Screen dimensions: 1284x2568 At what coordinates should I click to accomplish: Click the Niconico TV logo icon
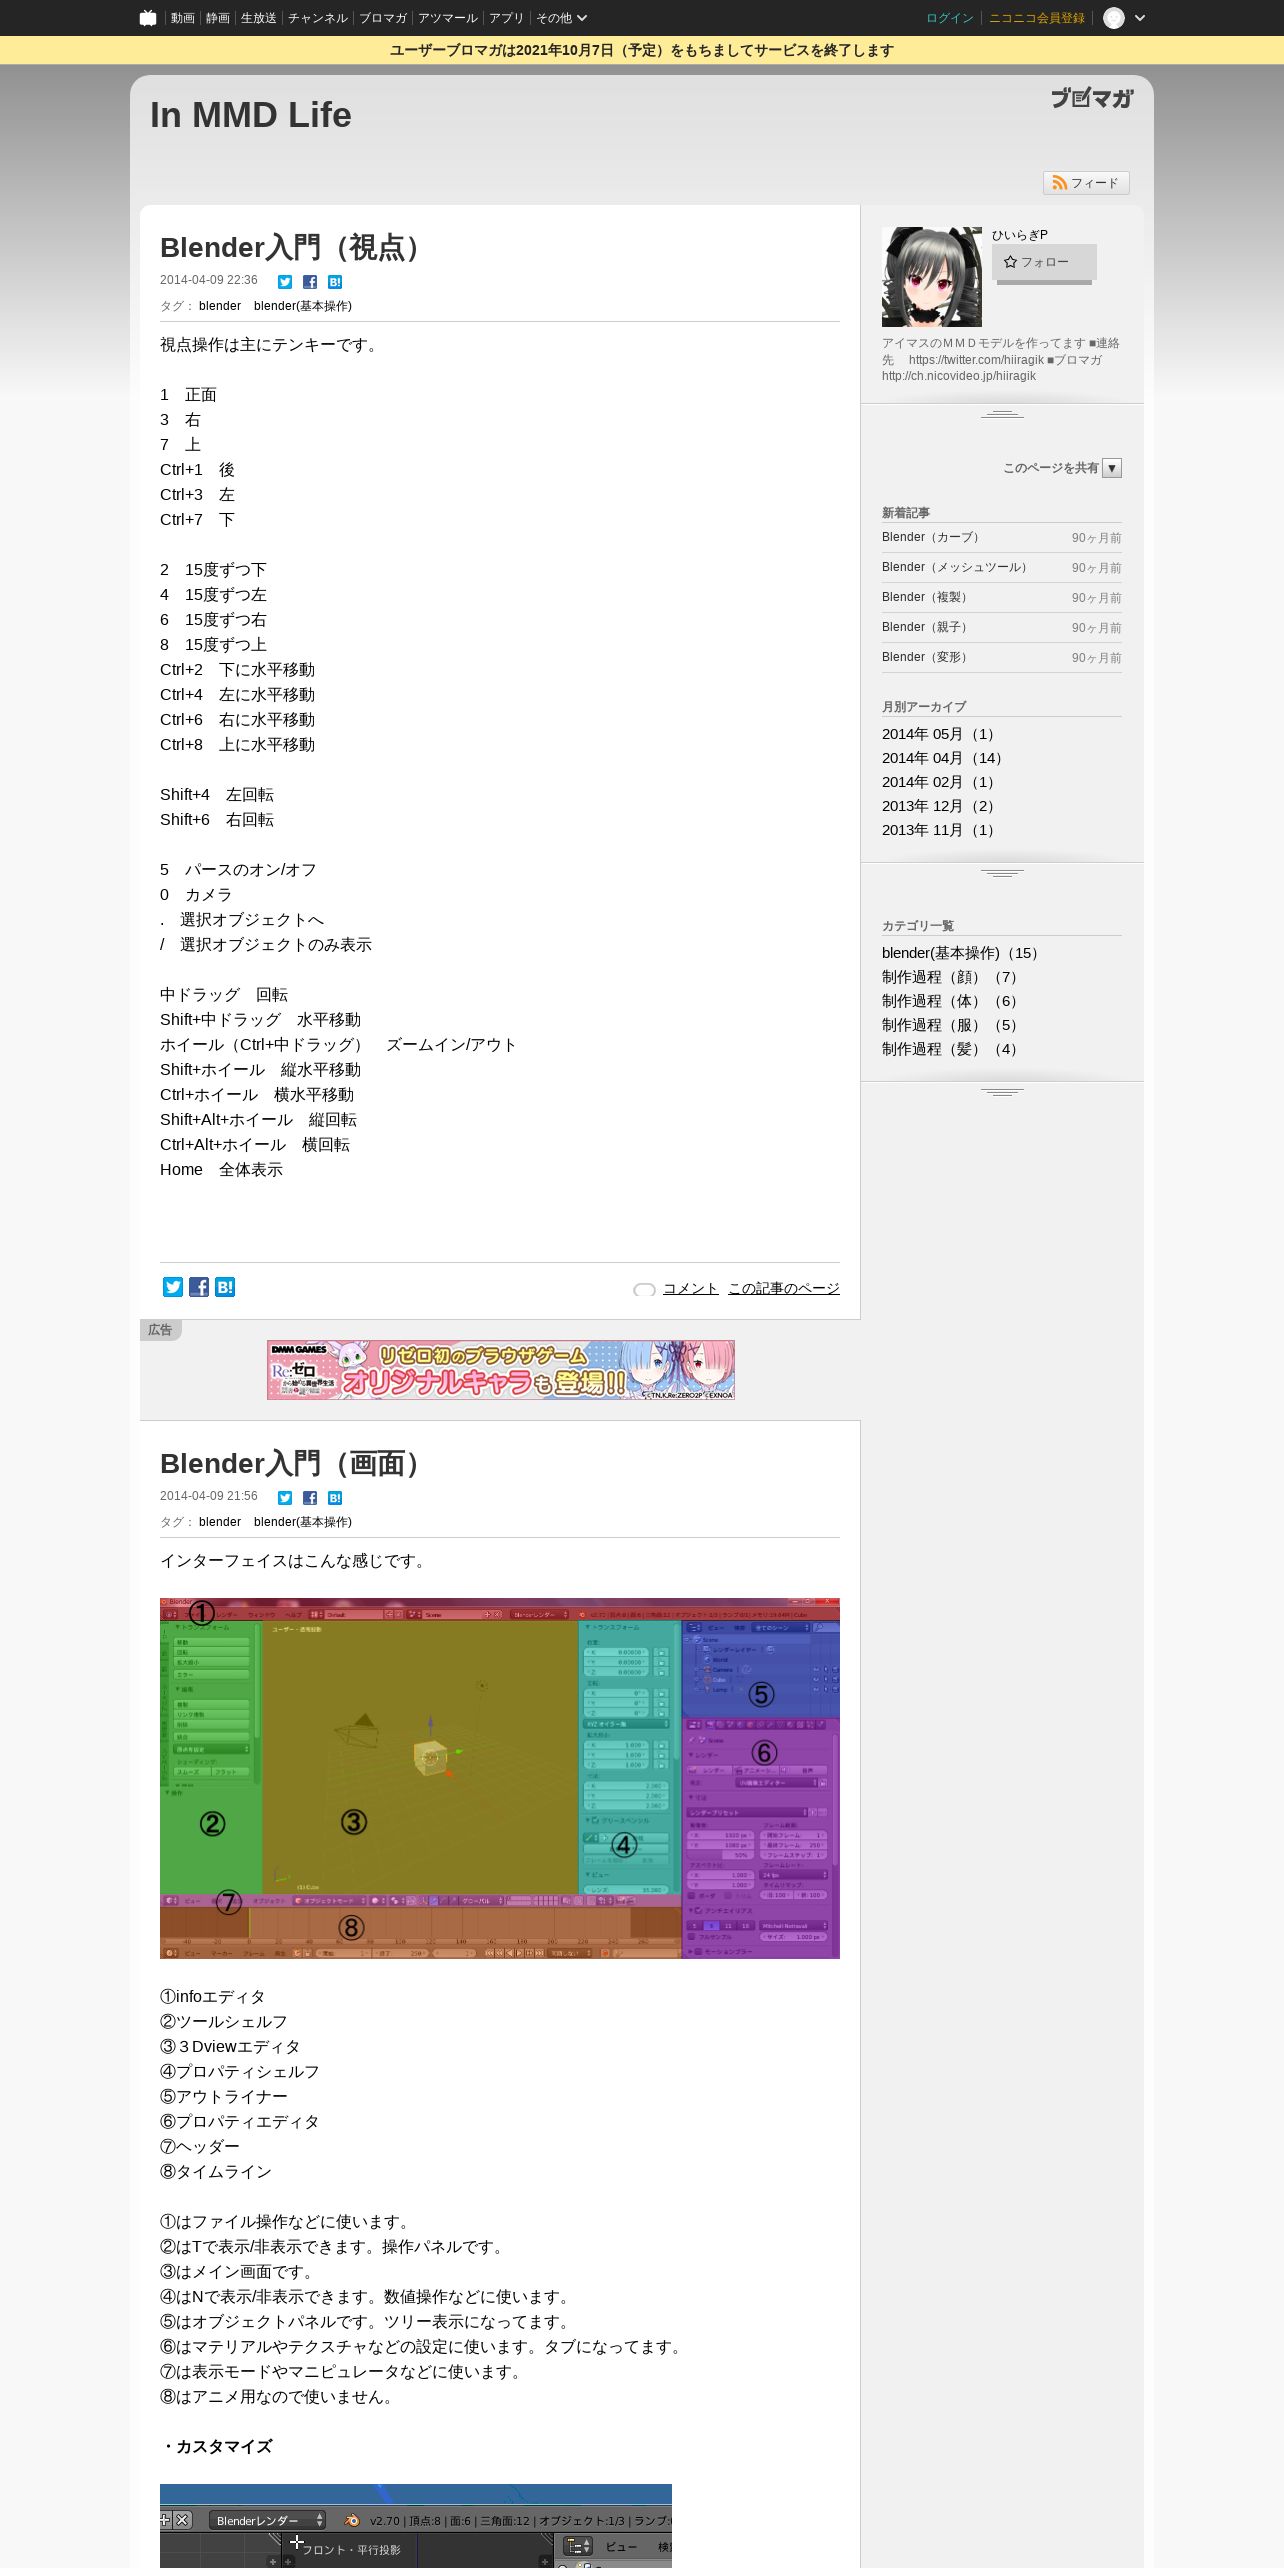[x=148, y=18]
